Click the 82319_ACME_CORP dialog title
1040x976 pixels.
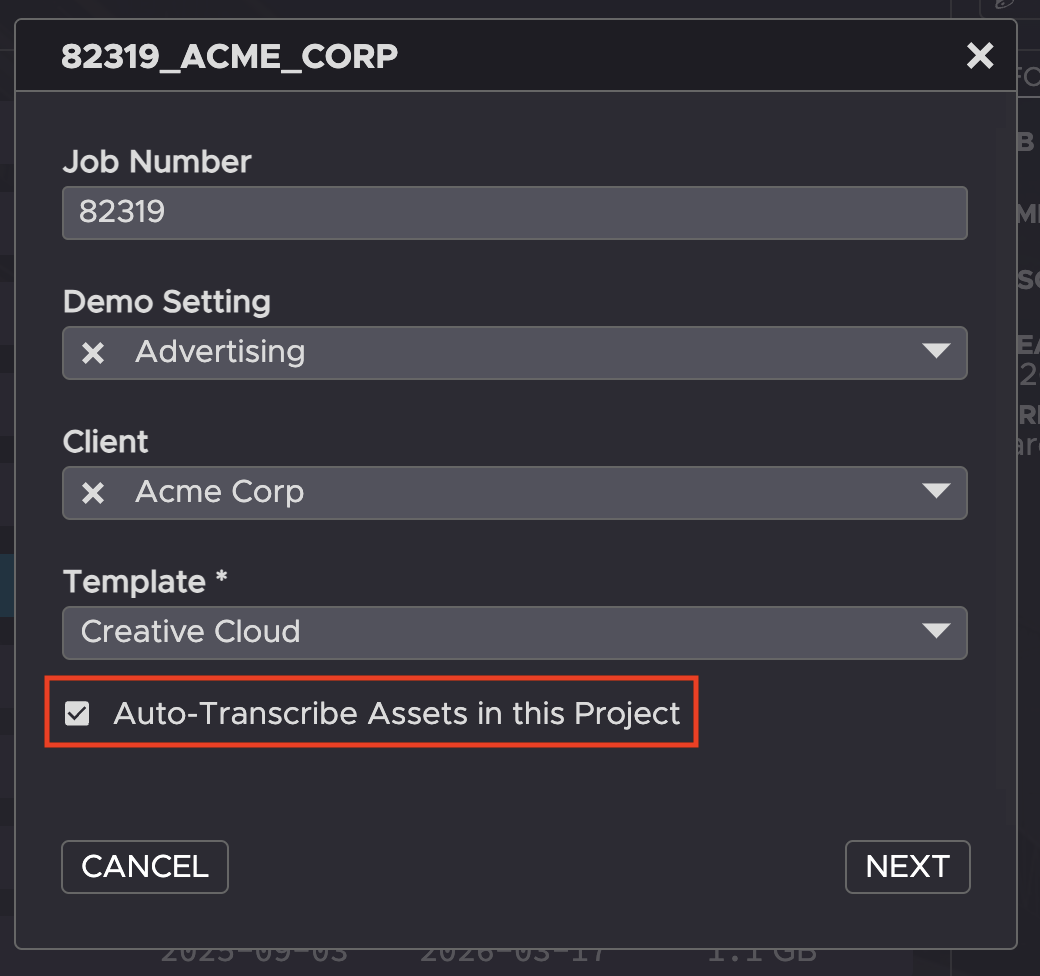pyautogui.click(x=229, y=57)
